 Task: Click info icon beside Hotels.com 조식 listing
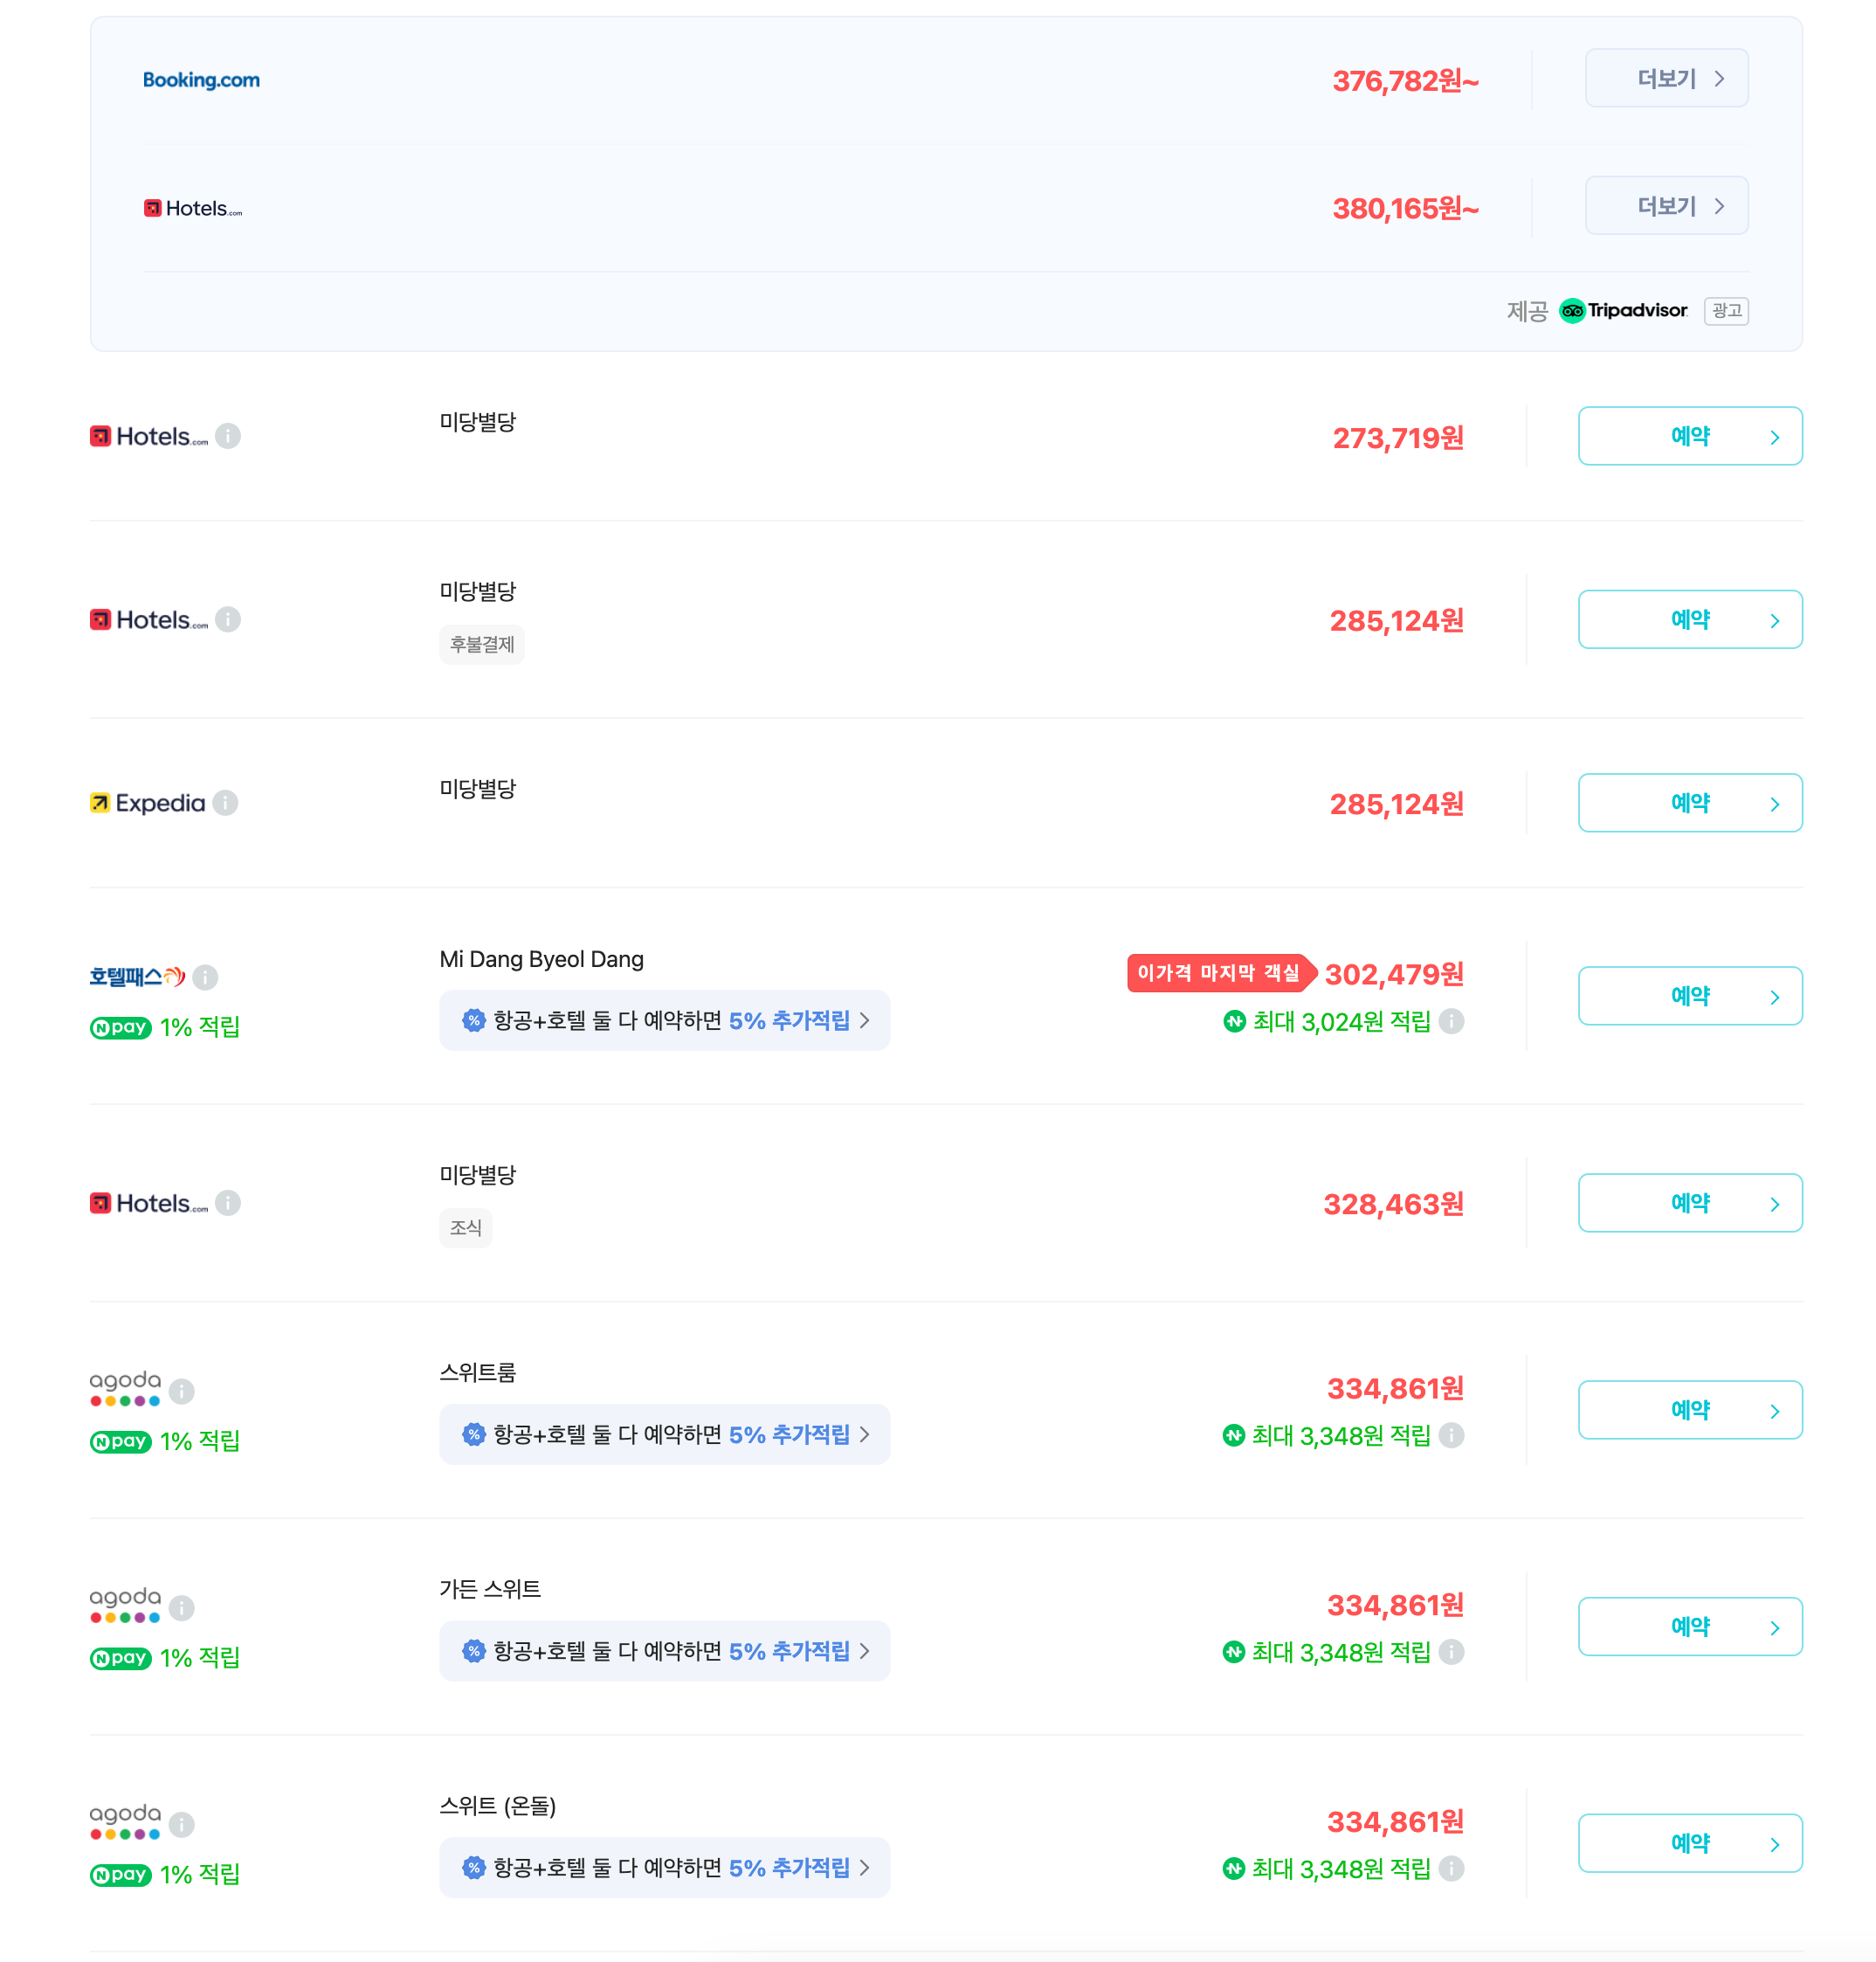(228, 1203)
